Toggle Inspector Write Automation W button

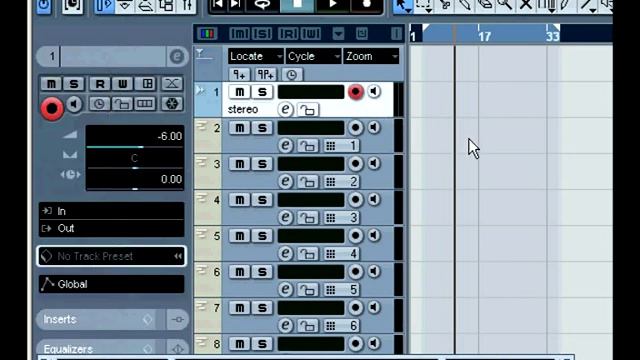122,84
